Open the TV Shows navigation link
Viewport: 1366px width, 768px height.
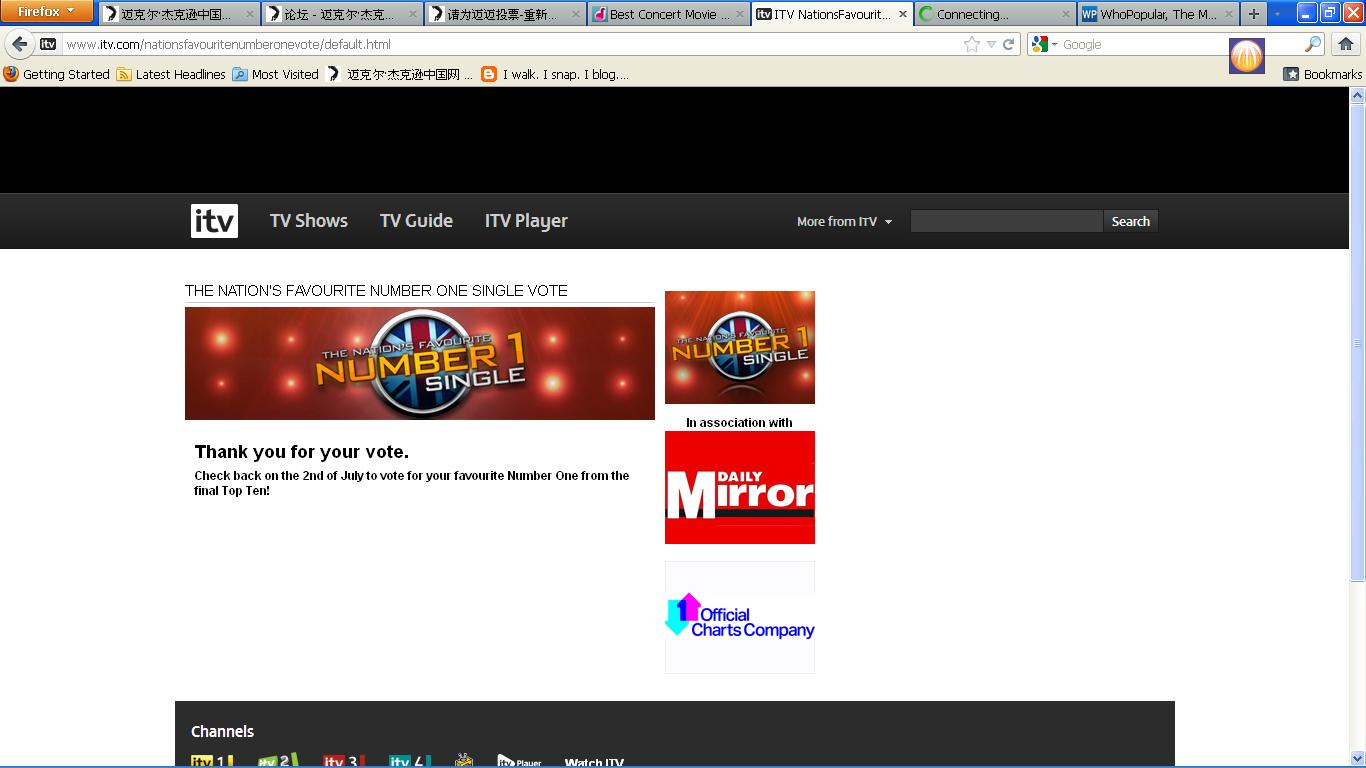coord(308,221)
